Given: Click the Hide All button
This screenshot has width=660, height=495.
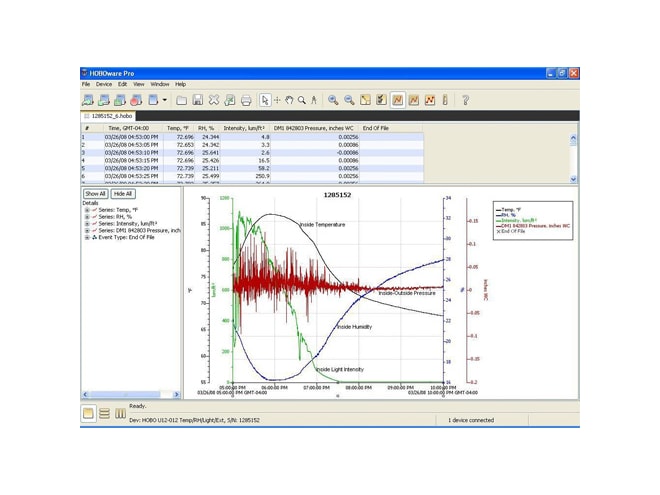Looking at the screenshot, I should pos(122,194).
